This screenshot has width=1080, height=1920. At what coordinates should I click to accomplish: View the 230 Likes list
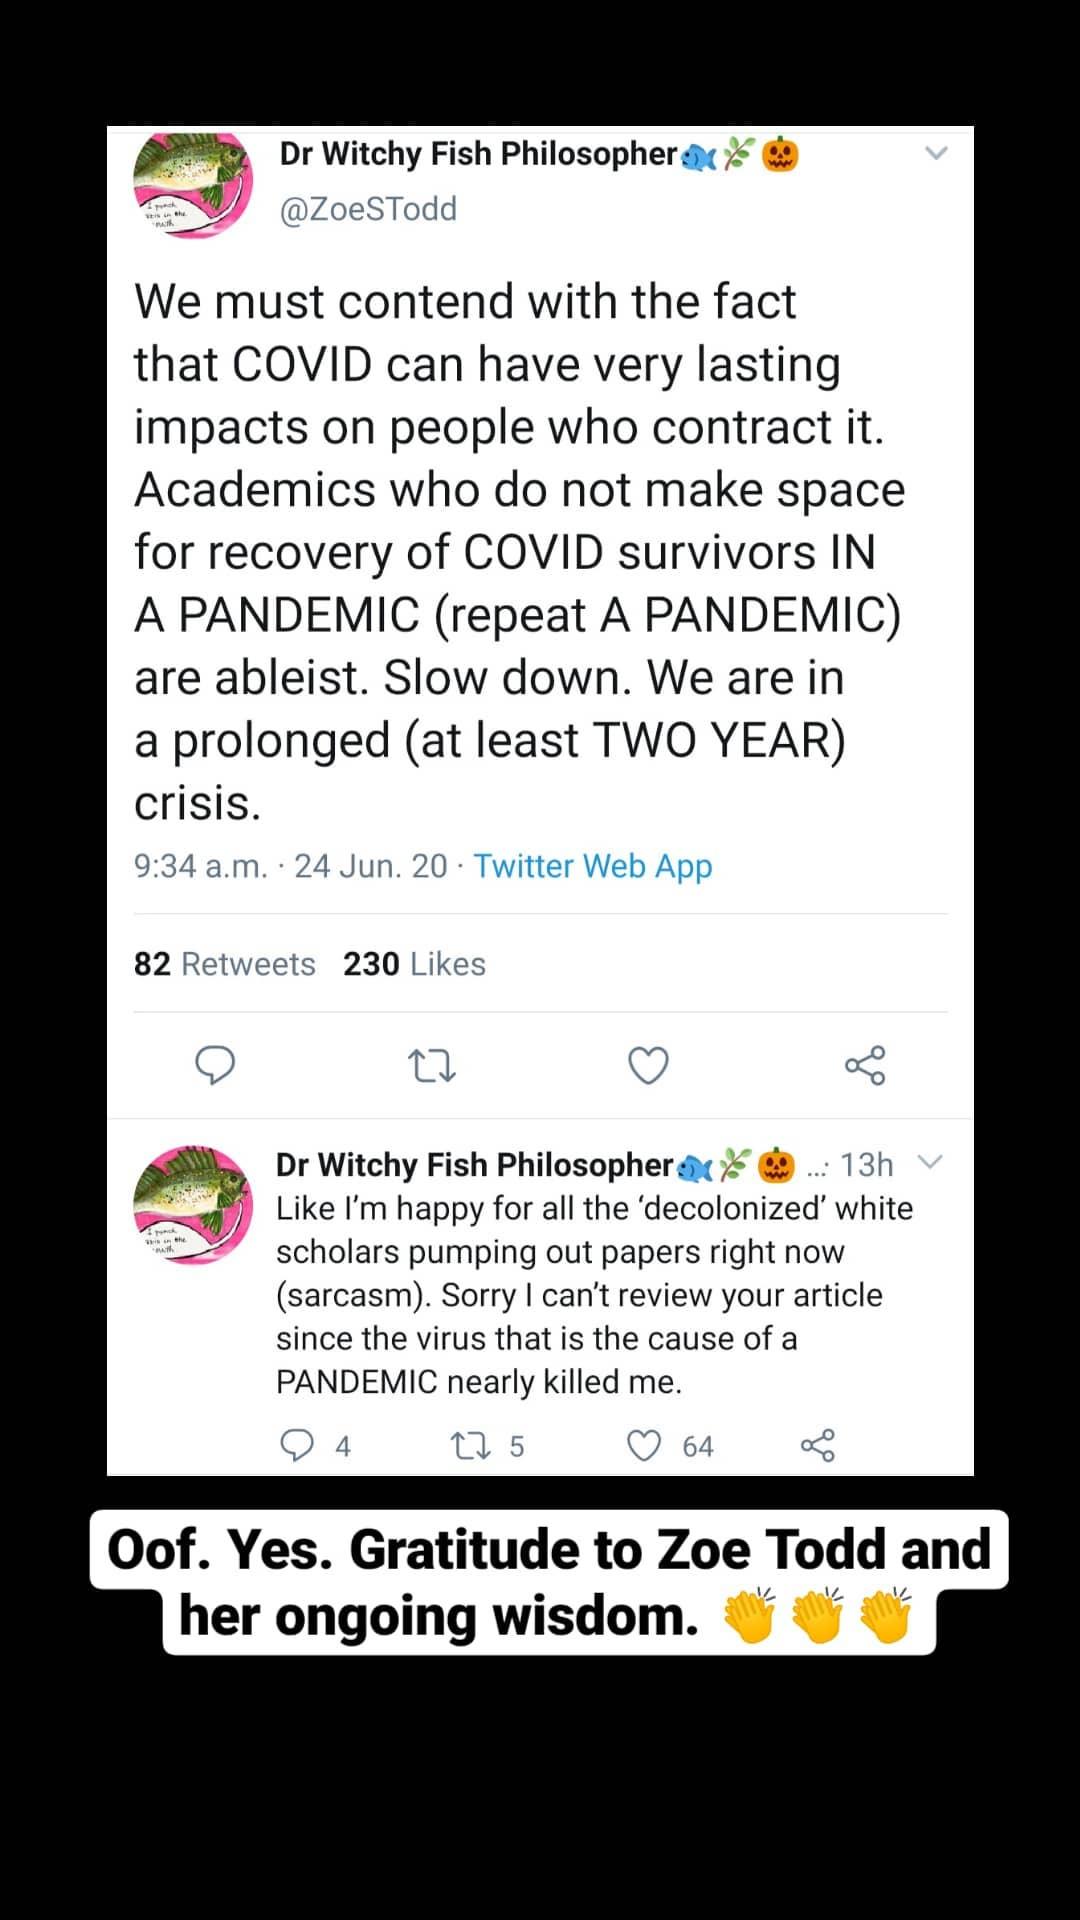click(x=414, y=964)
